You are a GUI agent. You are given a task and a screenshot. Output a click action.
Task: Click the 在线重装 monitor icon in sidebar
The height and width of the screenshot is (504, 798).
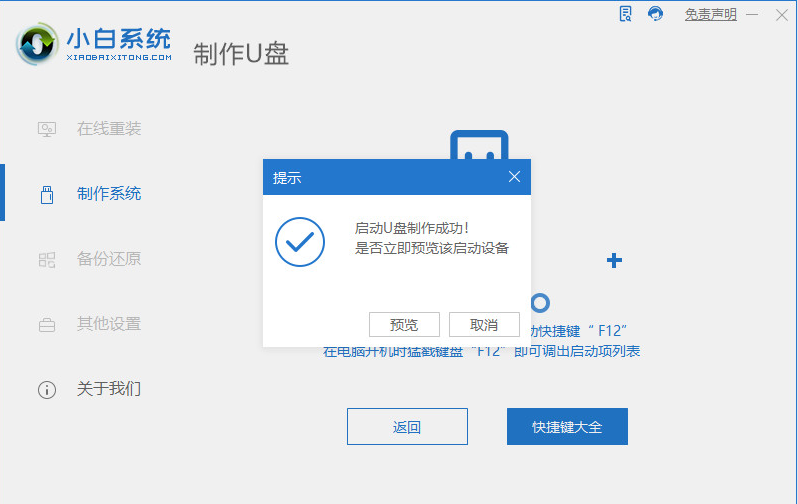pos(46,129)
